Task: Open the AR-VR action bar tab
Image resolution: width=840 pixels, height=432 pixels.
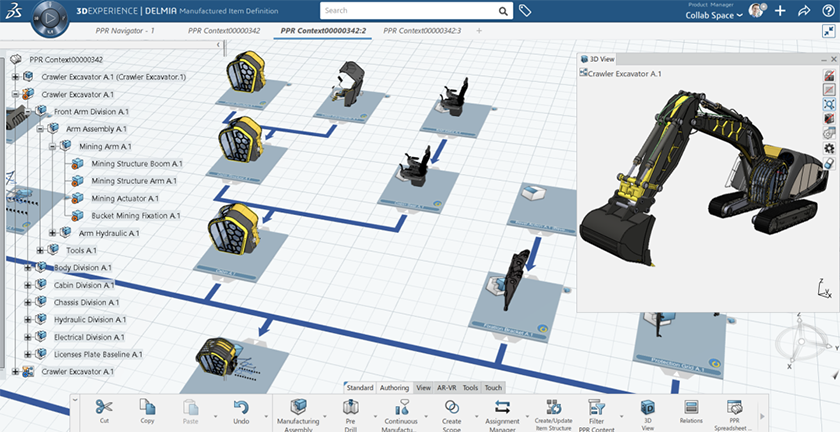Action: [x=447, y=388]
